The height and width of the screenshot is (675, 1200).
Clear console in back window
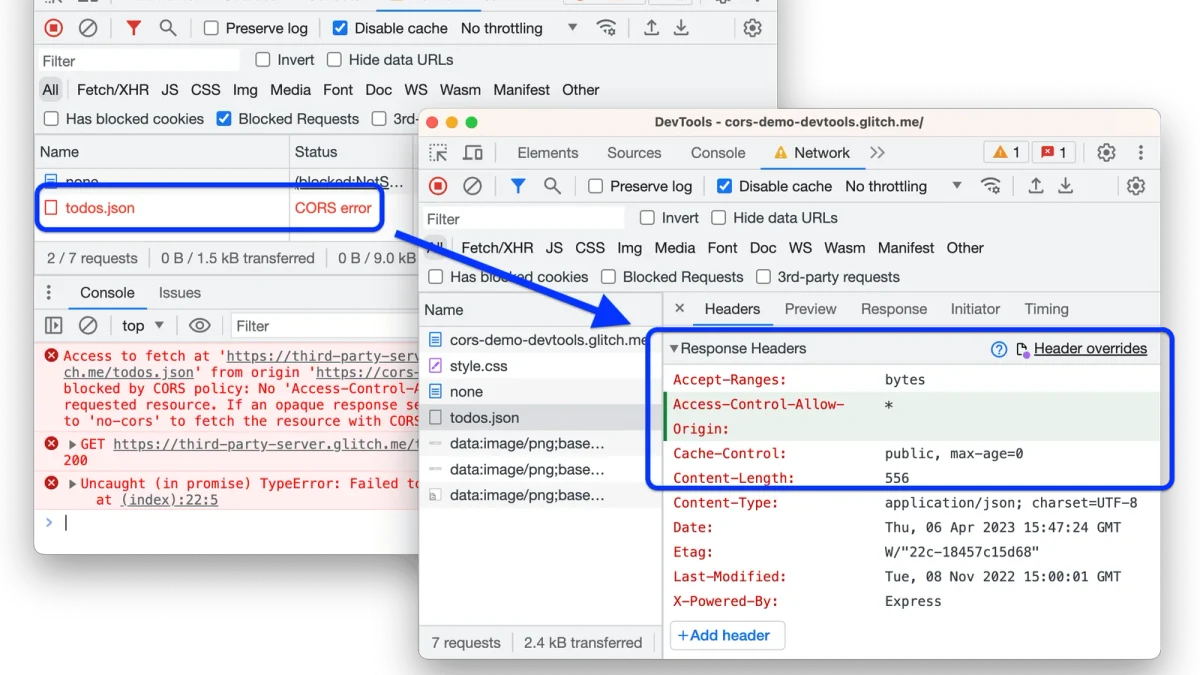[x=88, y=325]
